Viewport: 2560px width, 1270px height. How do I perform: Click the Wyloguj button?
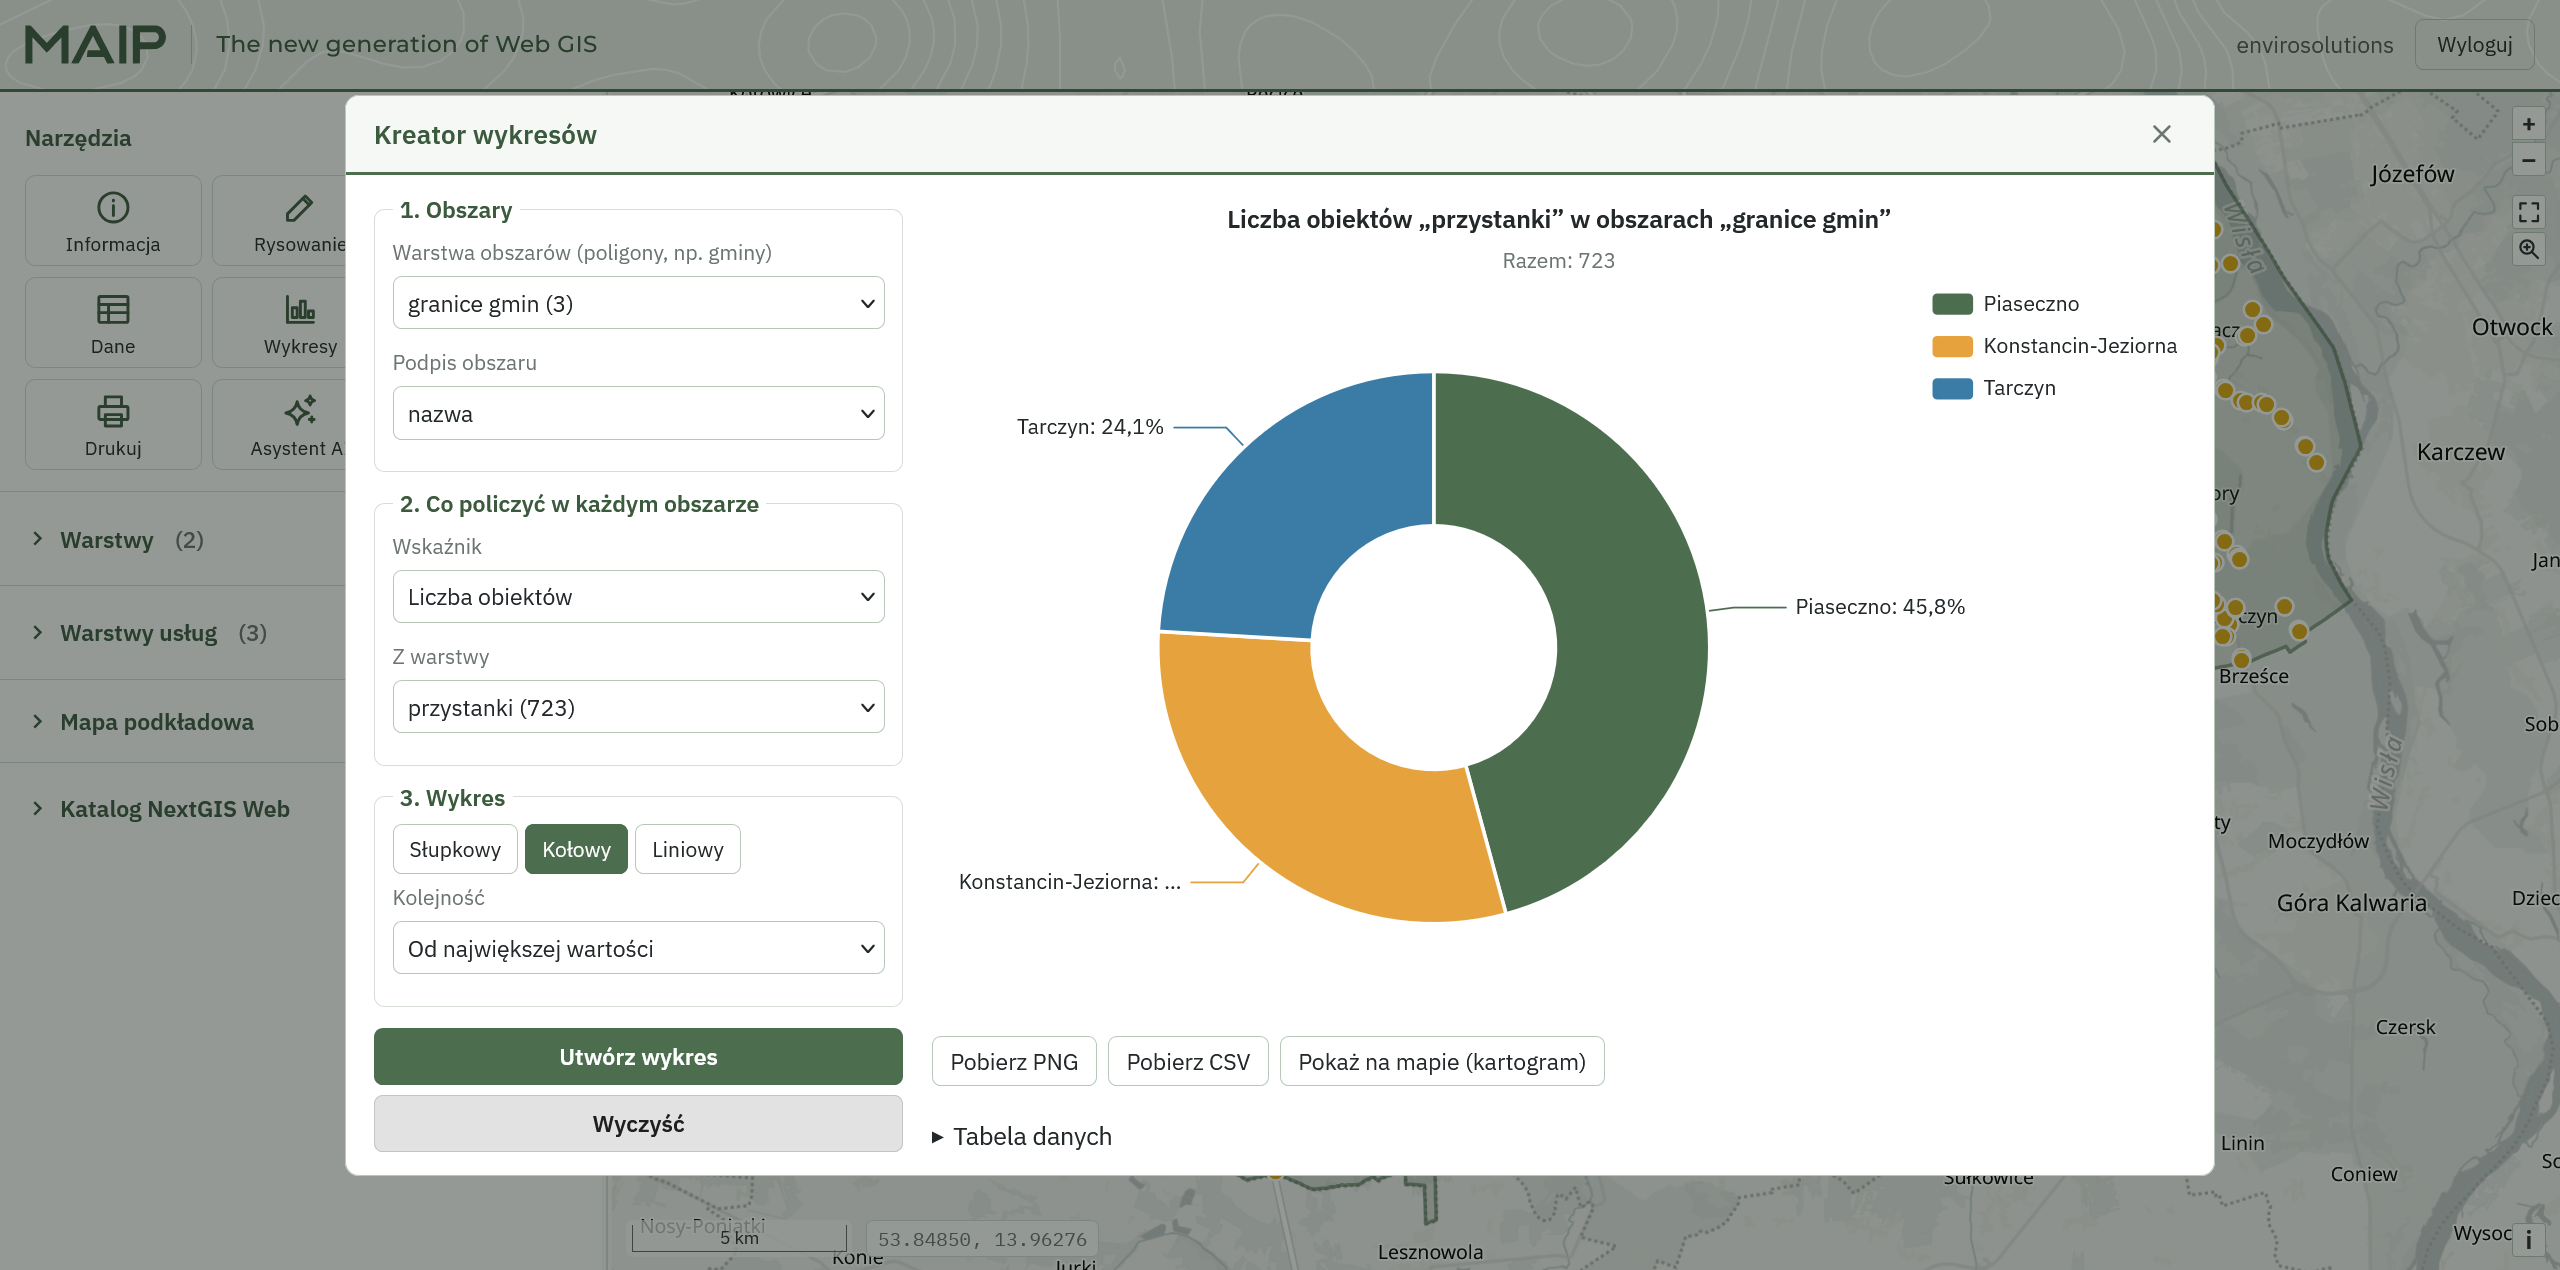pyautogui.click(x=2474, y=45)
